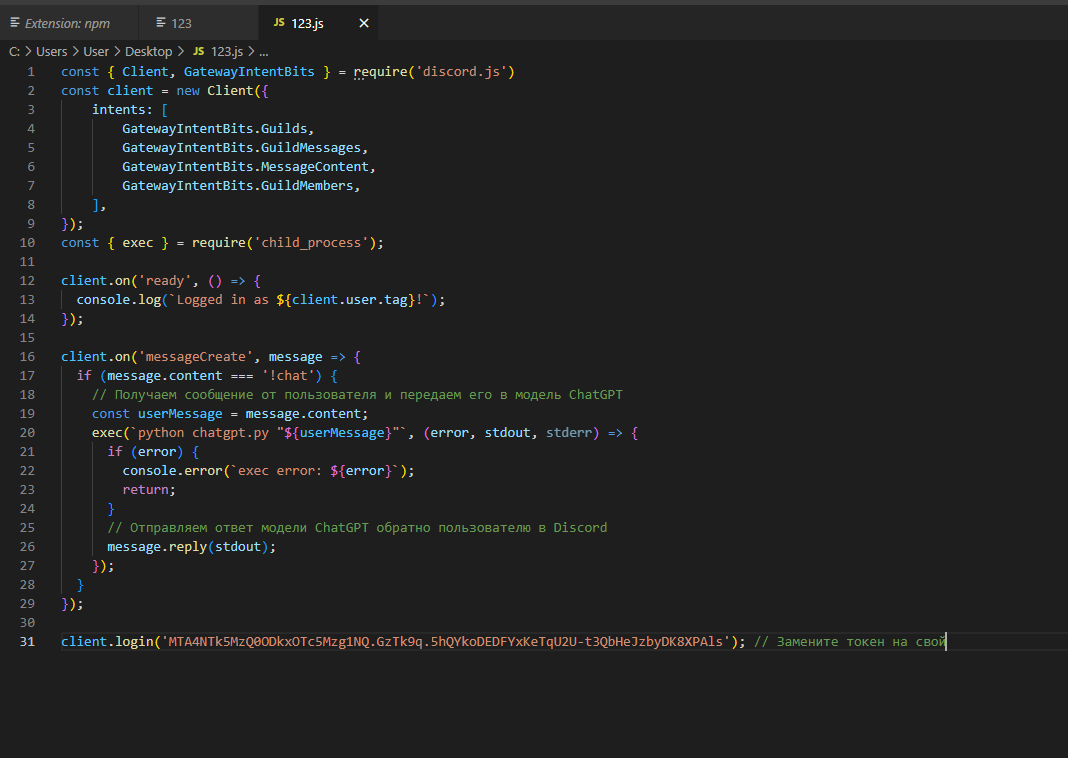Click line number 31 in gutter

[27, 642]
